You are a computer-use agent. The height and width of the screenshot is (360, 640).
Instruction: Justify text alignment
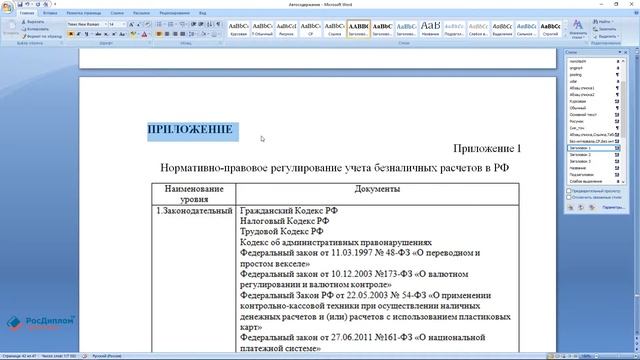(x=183, y=34)
